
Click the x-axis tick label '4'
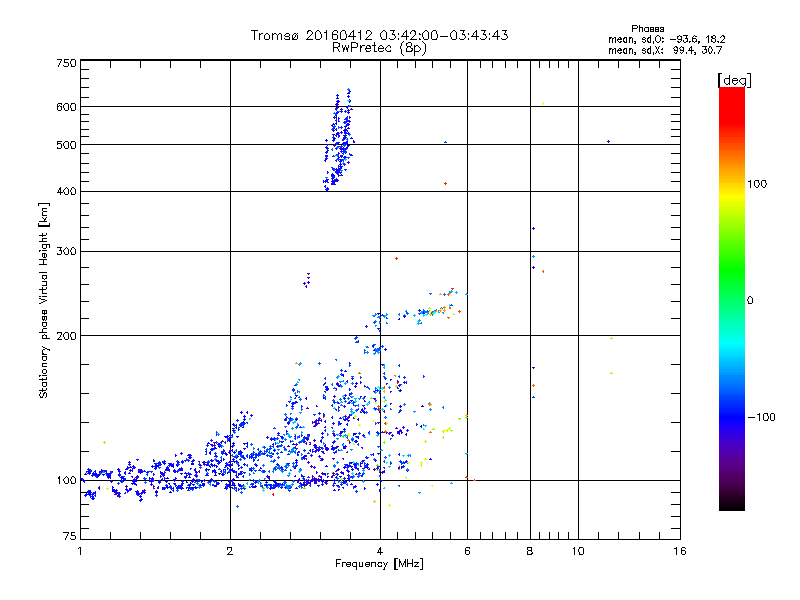point(380,551)
